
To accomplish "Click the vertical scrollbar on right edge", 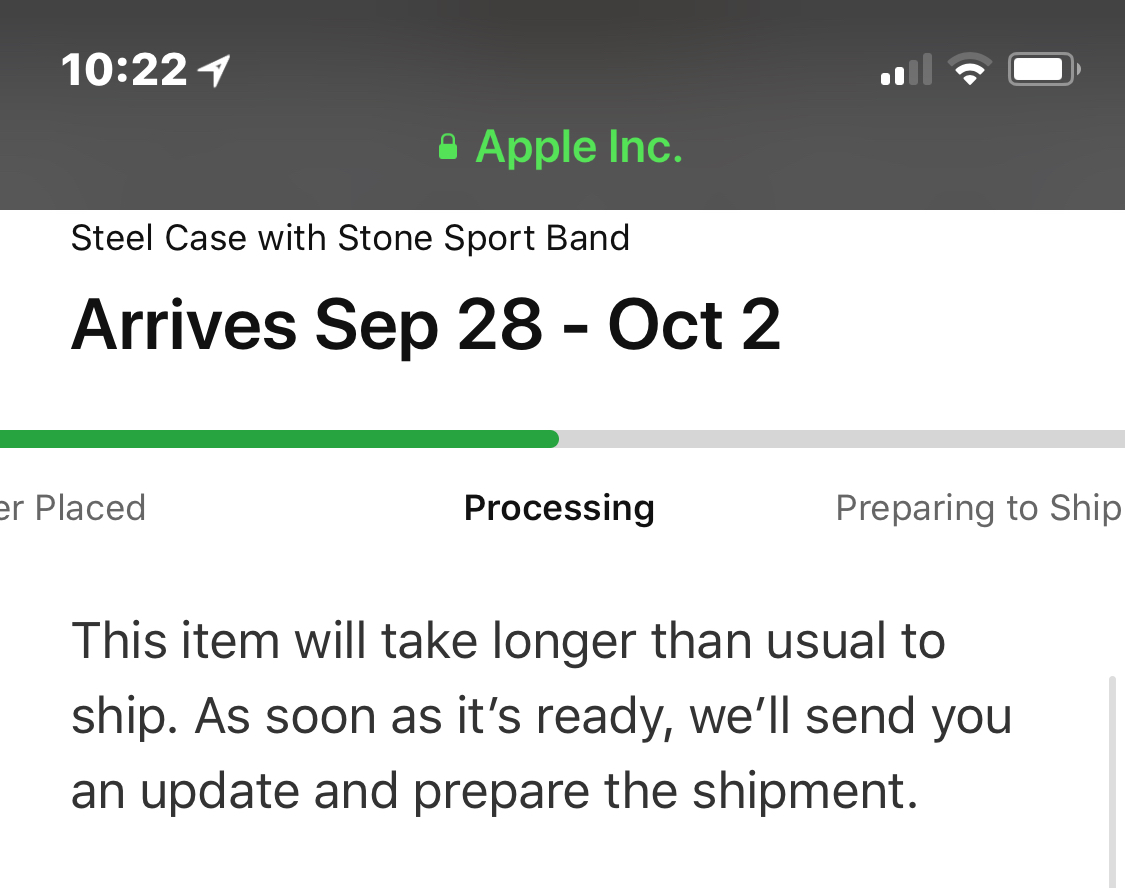I will [x=1113, y=782].
